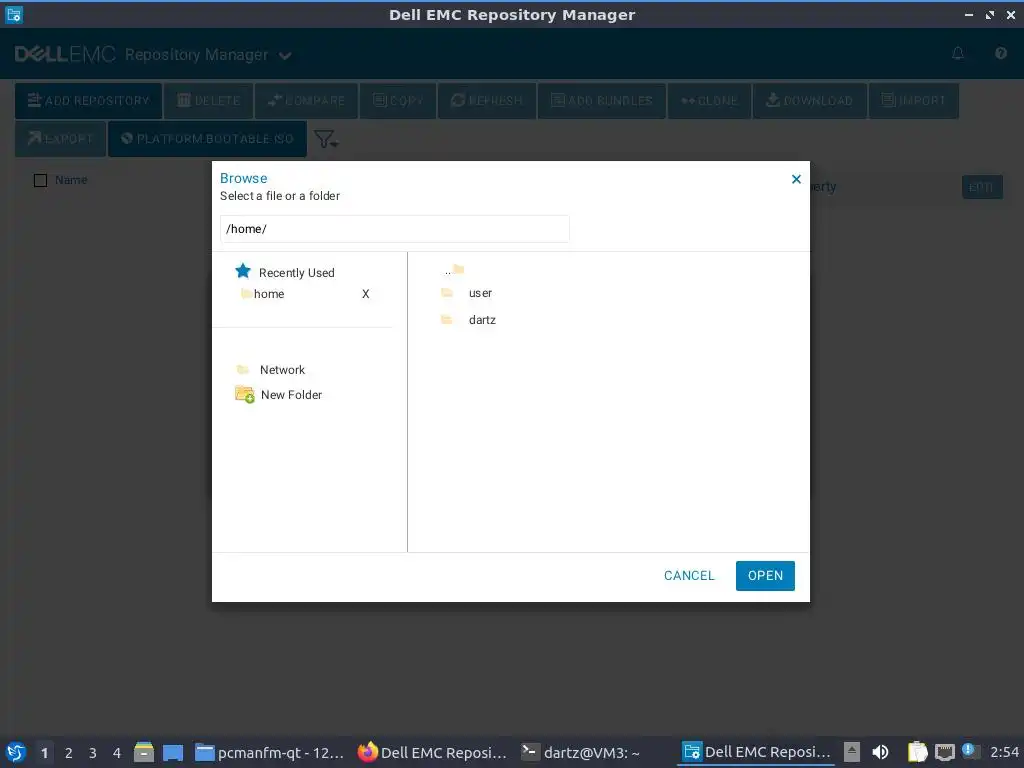Go to the parent folder (..) entry
The image size is (1024, 768).
tap(455, 269)
